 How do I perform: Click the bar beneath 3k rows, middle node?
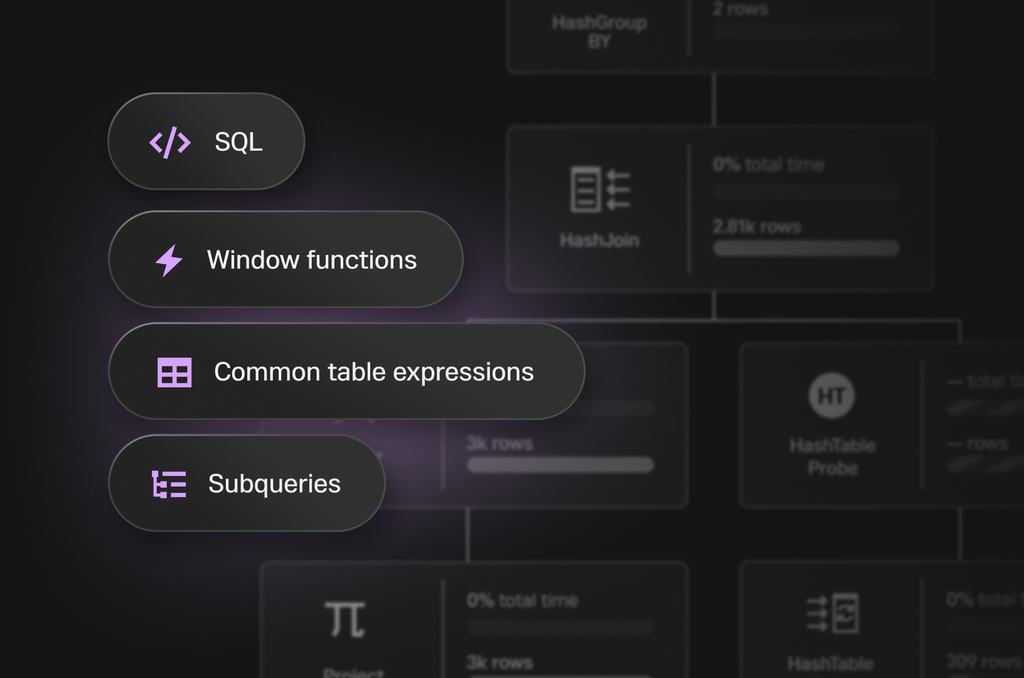[x=560, y=465]
